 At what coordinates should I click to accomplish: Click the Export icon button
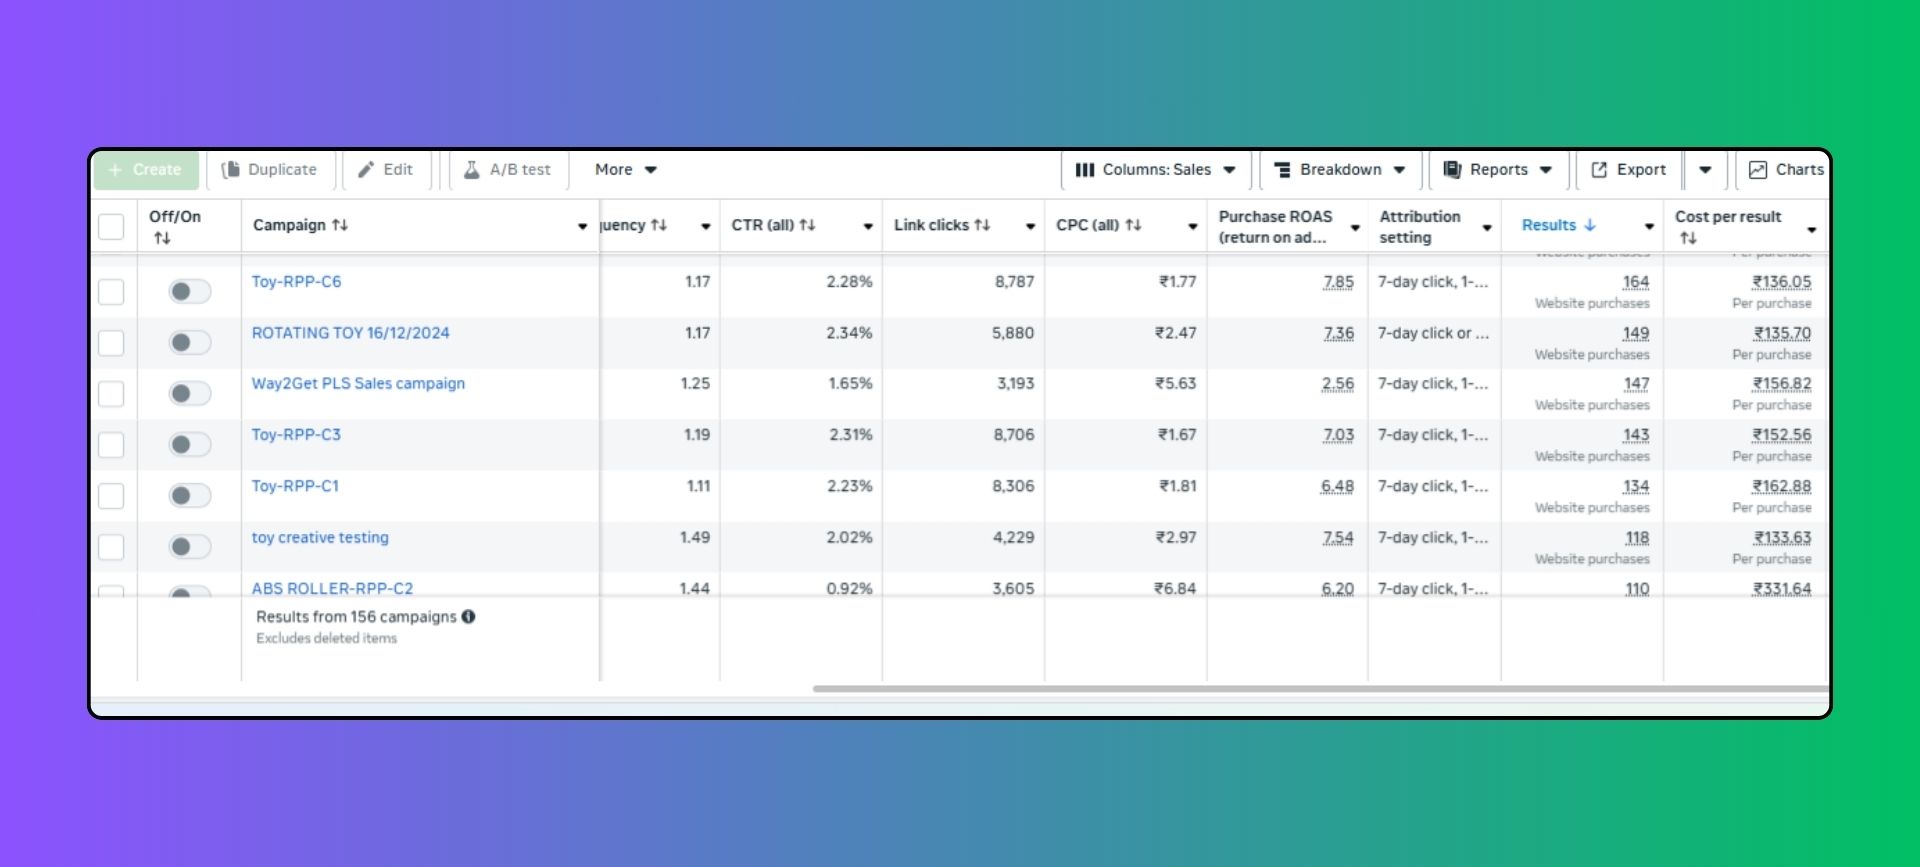[1599, 170]
